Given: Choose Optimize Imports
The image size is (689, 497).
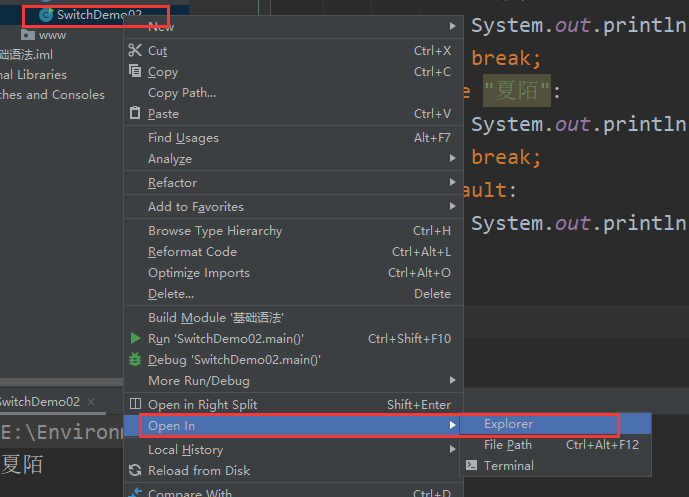Looking at the screenshot, I should (x=294, y=273).
